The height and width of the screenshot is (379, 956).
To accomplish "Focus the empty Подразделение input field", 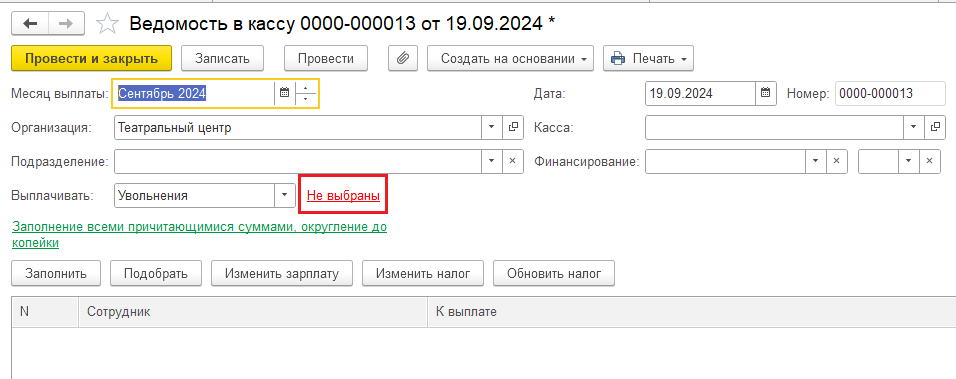I will [298, 161].
